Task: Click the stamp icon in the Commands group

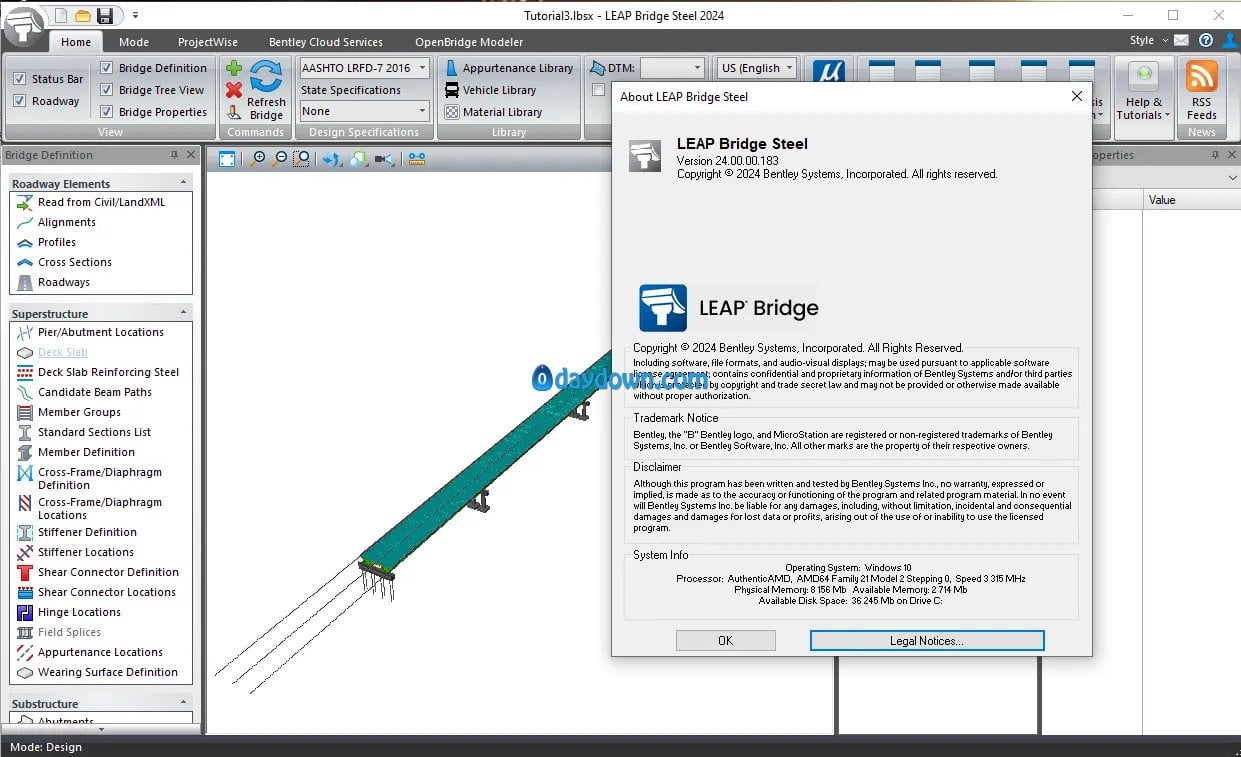Action: coord(233,112)
